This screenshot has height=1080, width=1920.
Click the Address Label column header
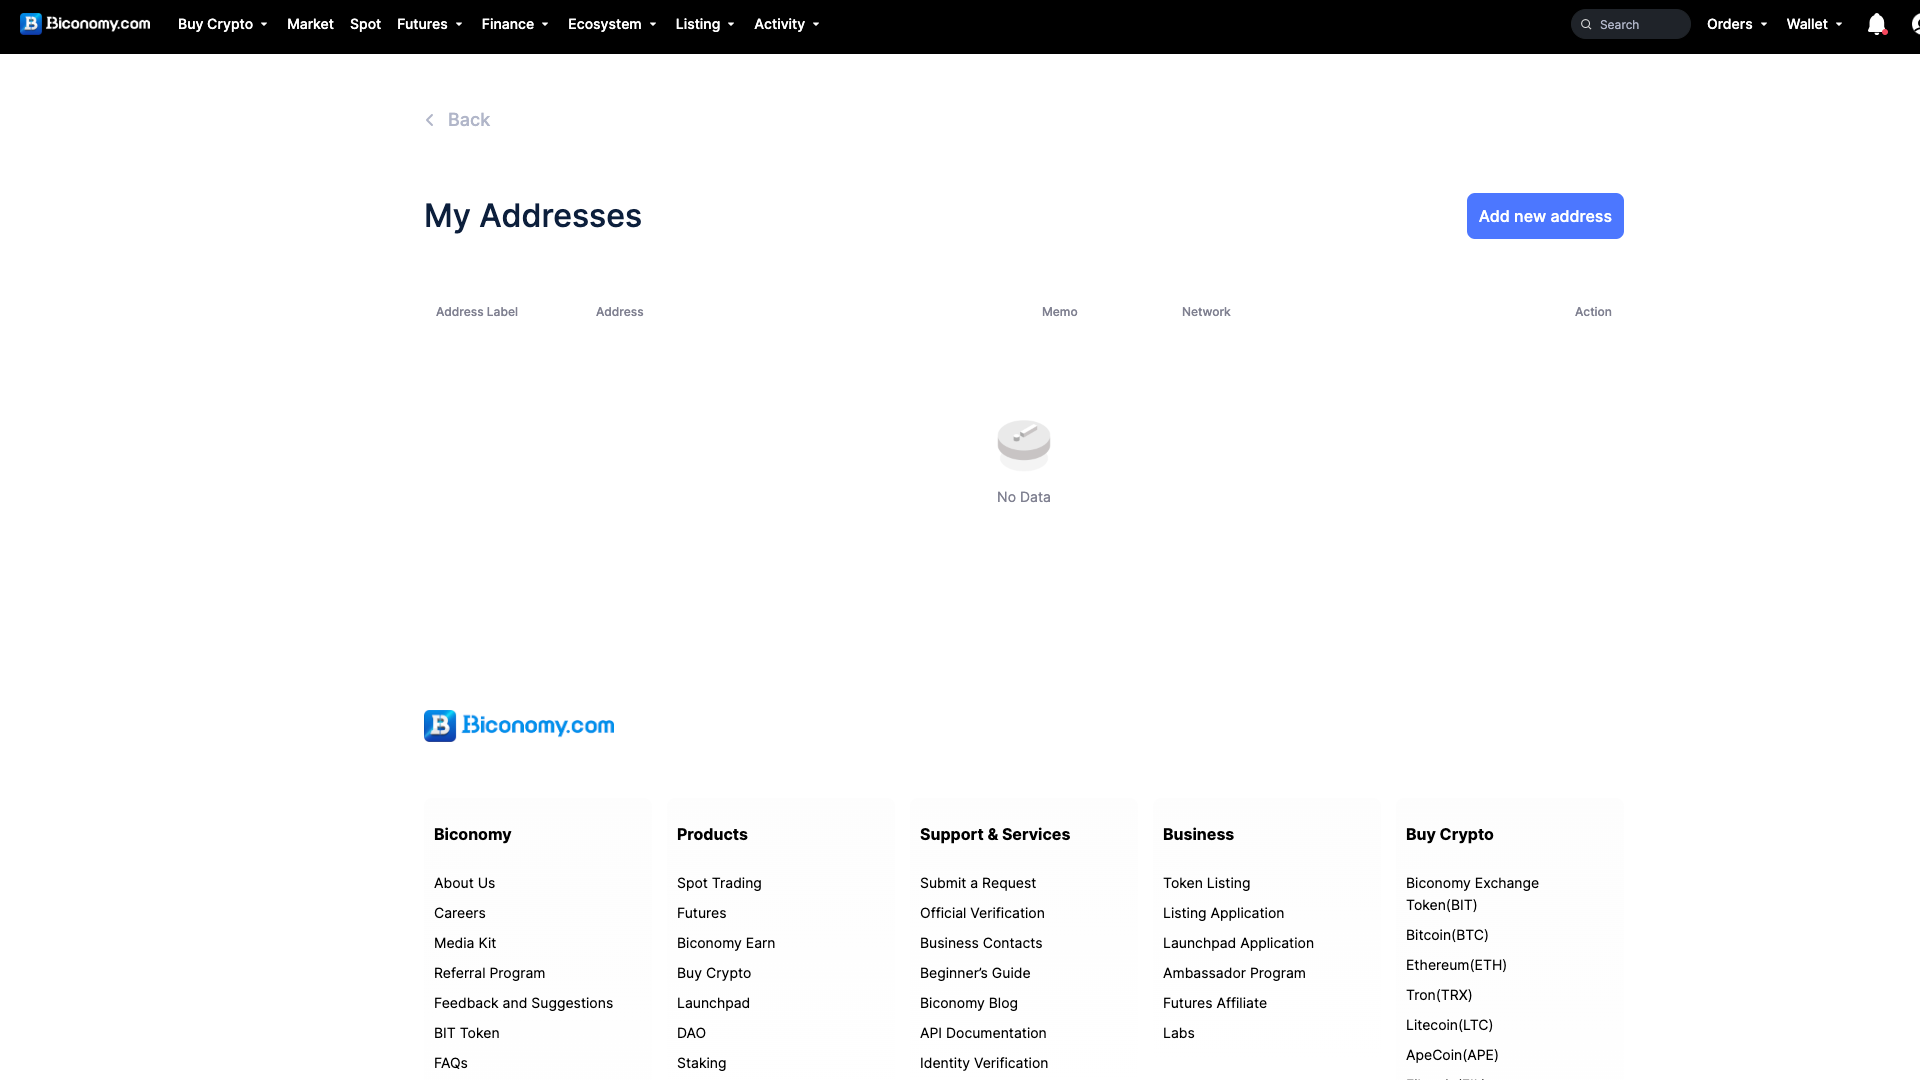click(x=477, y=312)
